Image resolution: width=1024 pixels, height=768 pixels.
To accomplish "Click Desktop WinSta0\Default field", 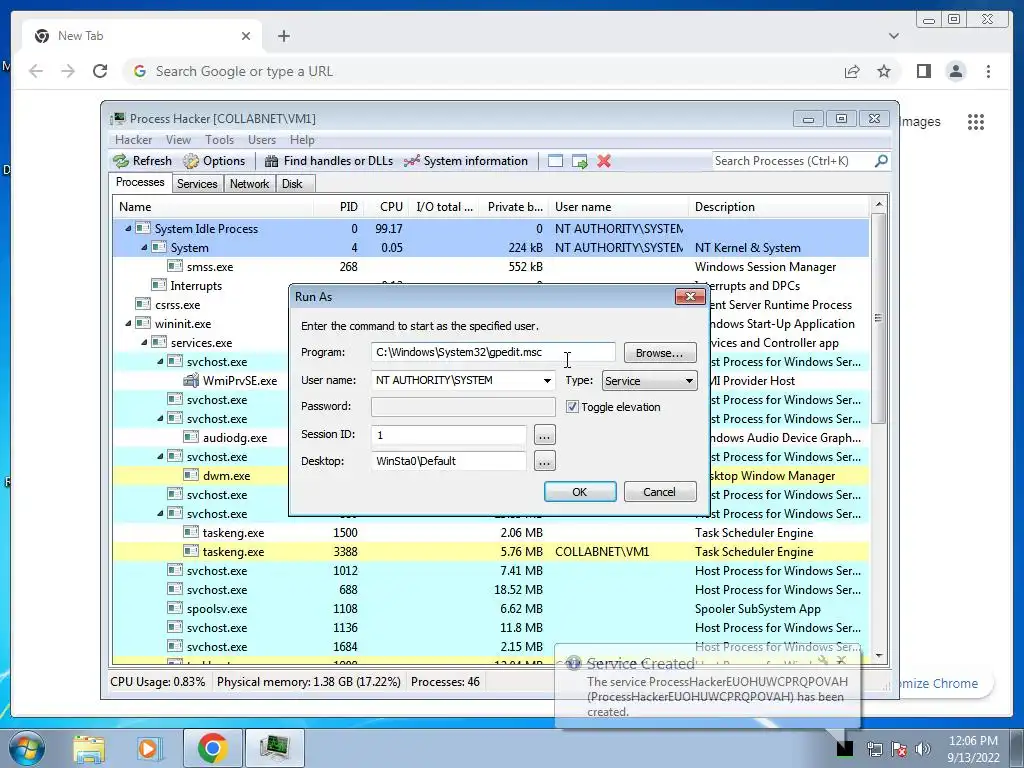I will tap(449, 461).
